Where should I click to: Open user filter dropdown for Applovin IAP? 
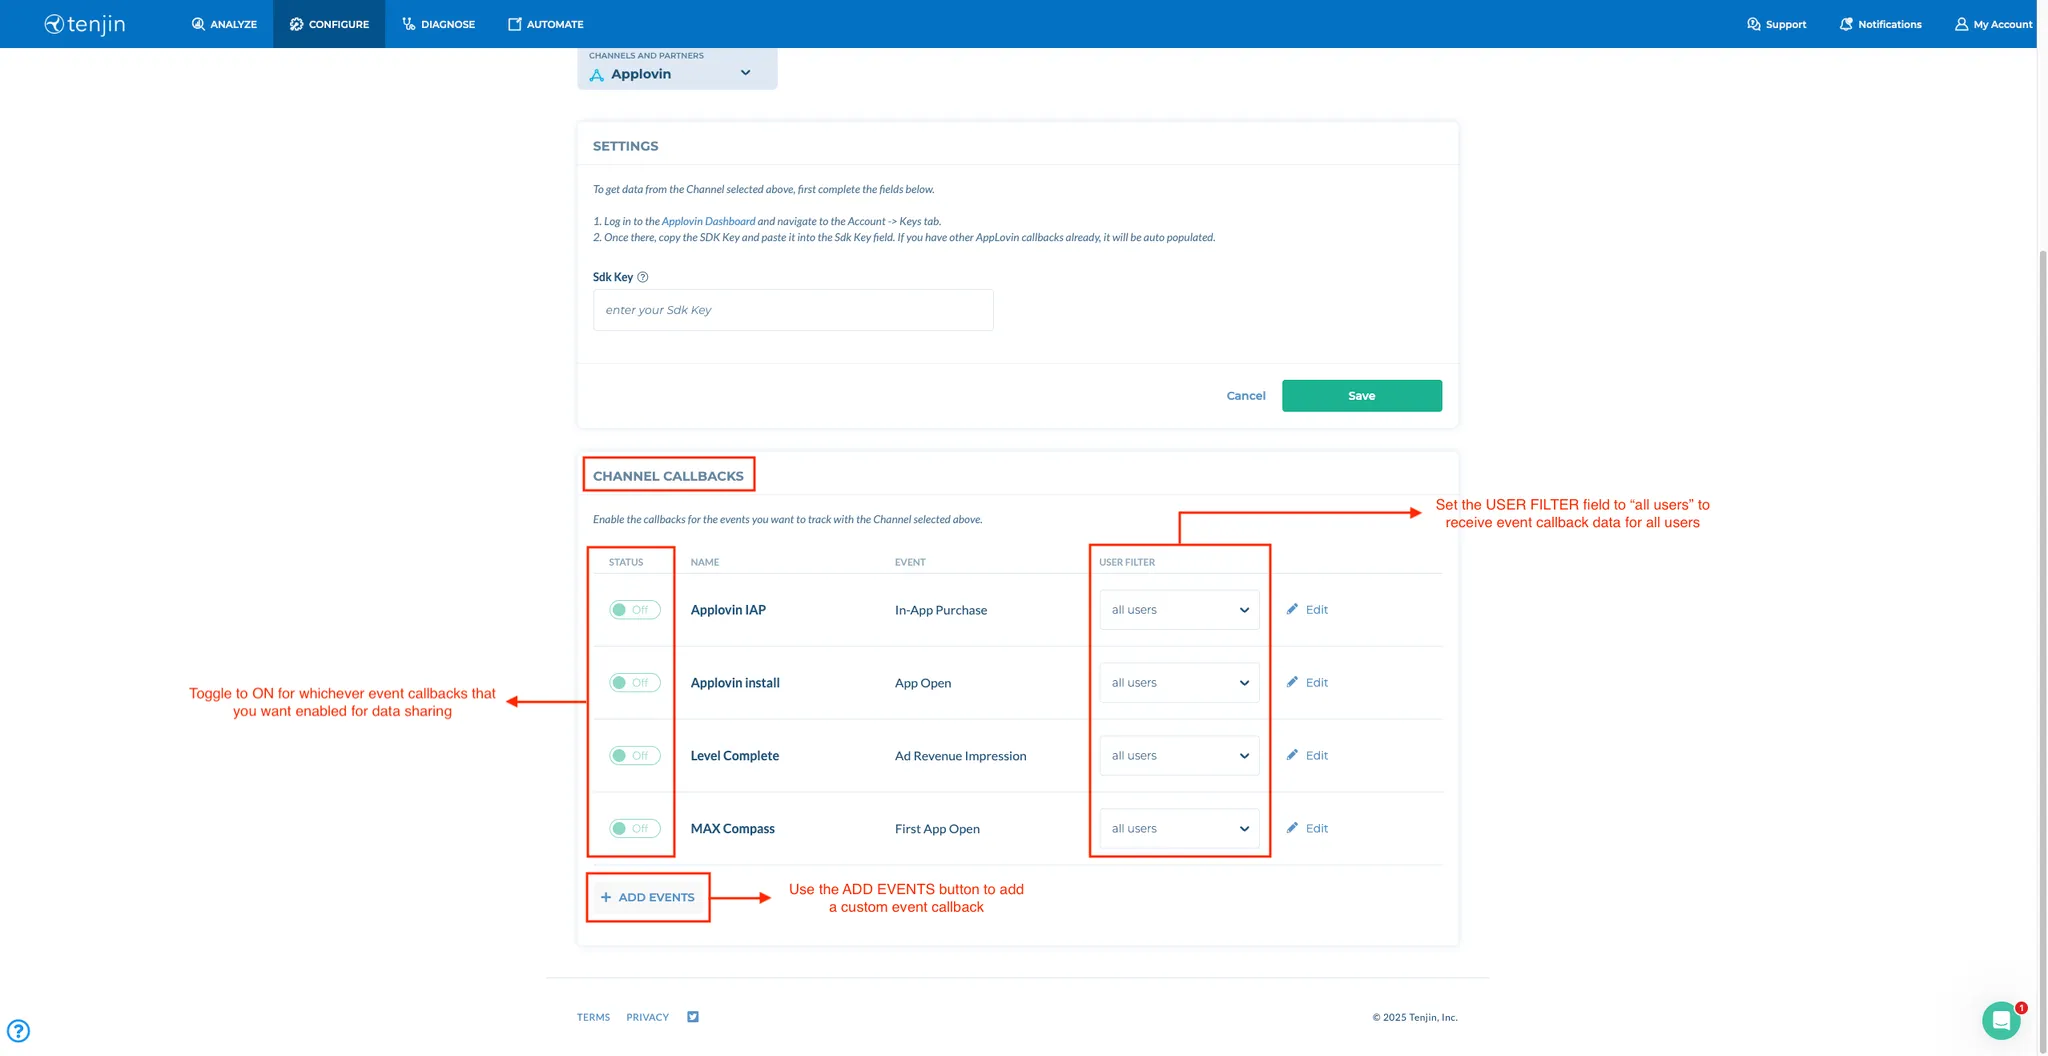pyautogui.click(x=1179, y=610)
